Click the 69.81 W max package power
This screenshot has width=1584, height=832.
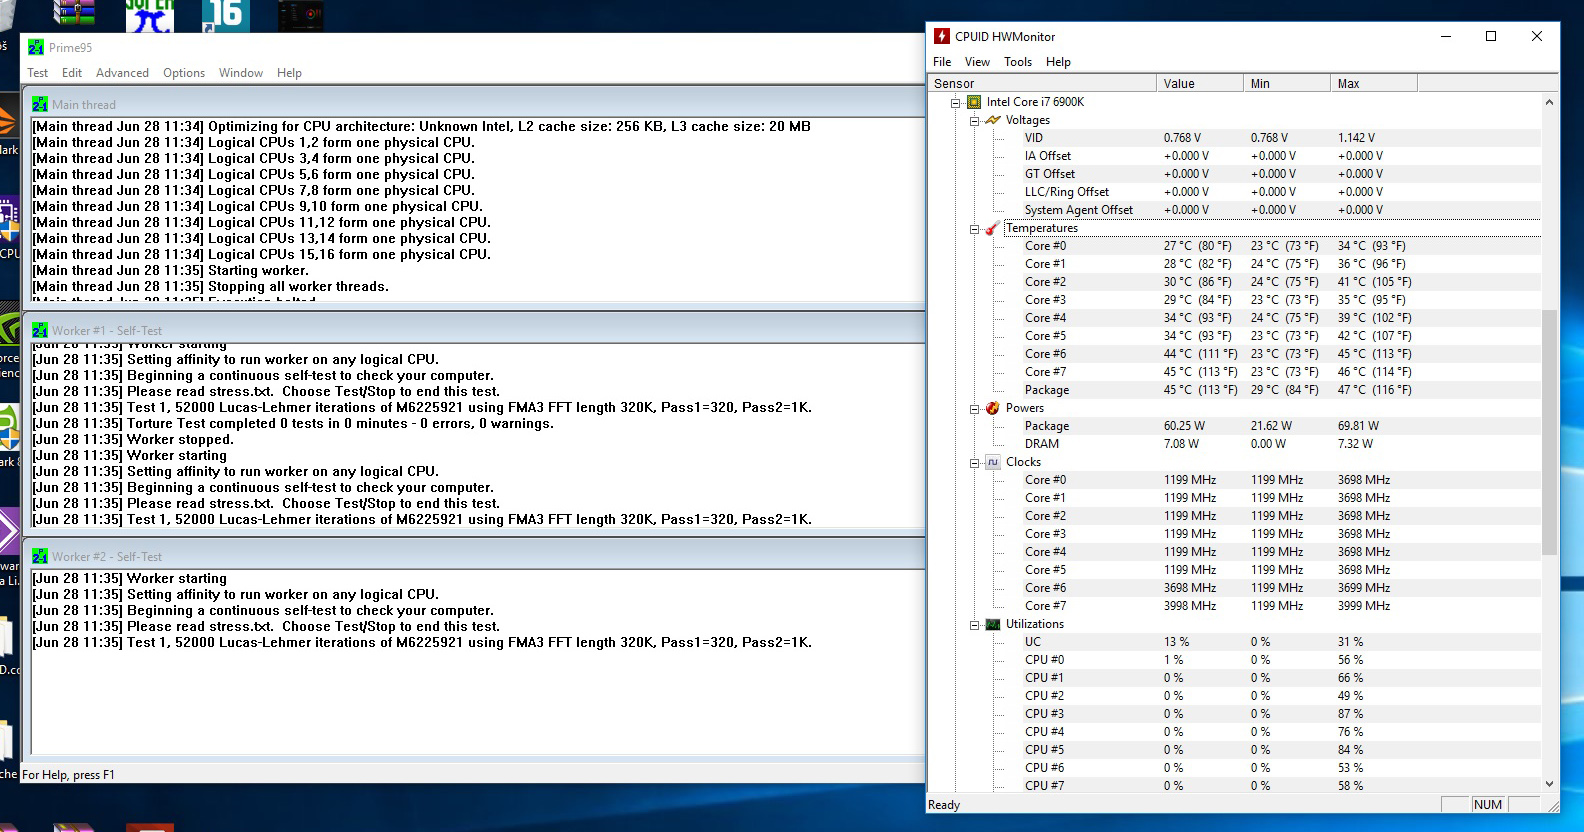click(x=1358, y=426)
